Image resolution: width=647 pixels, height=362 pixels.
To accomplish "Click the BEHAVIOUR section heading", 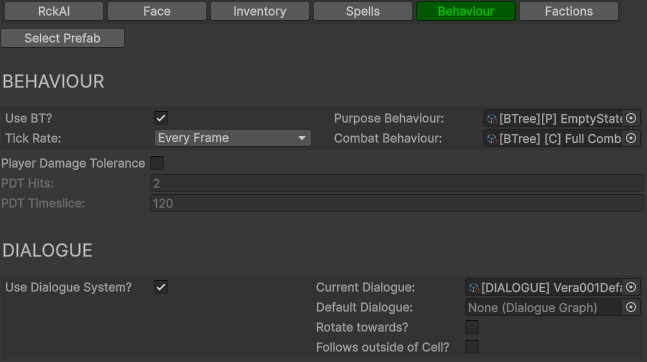I will (x=53, y=81).
